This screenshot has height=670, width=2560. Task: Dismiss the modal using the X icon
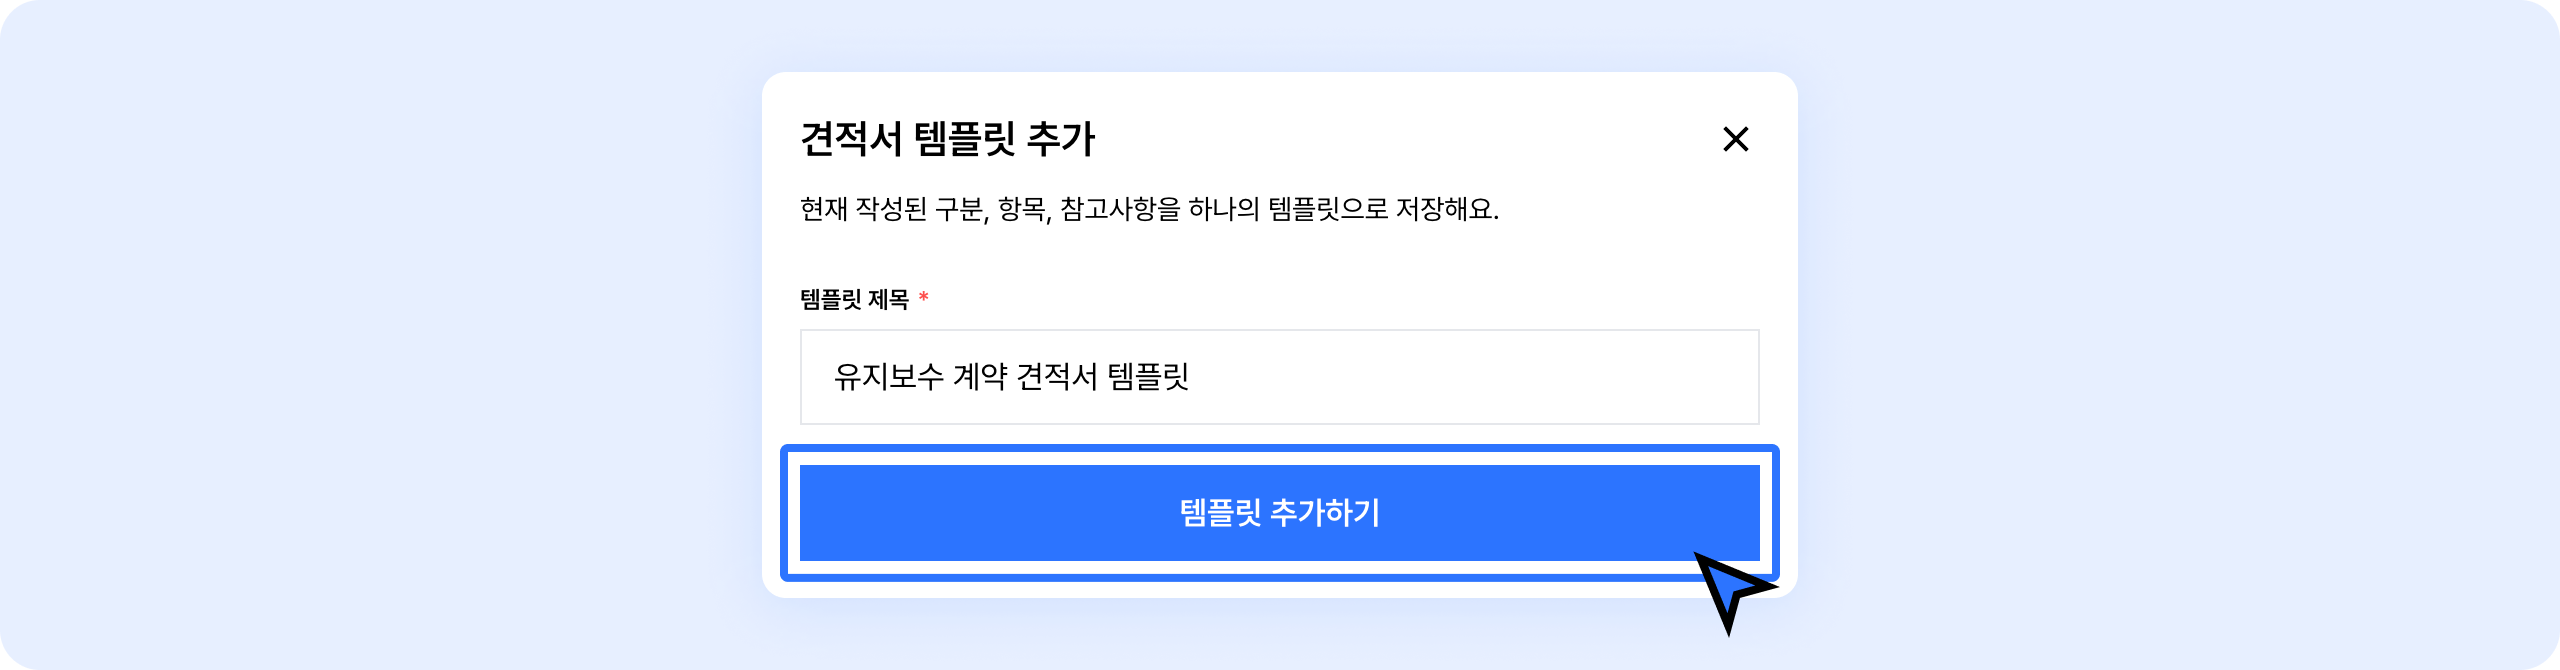coord(1735,139)
